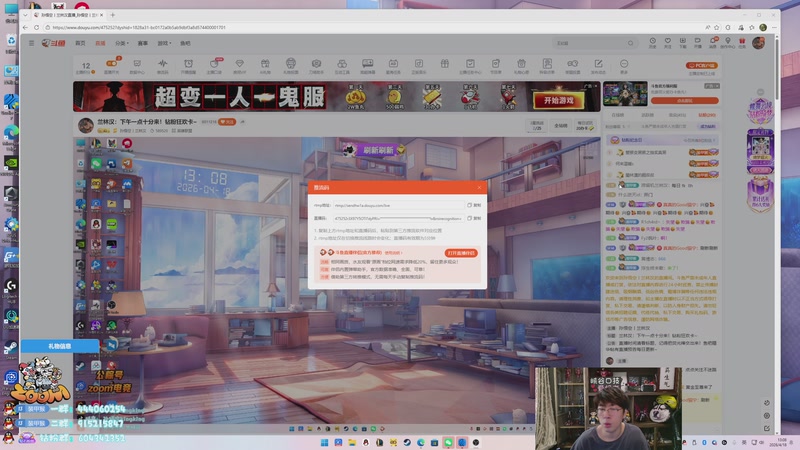800x450 pixels.
Task: Click the browser vertical scrollbar
Action: click(777, 69)
